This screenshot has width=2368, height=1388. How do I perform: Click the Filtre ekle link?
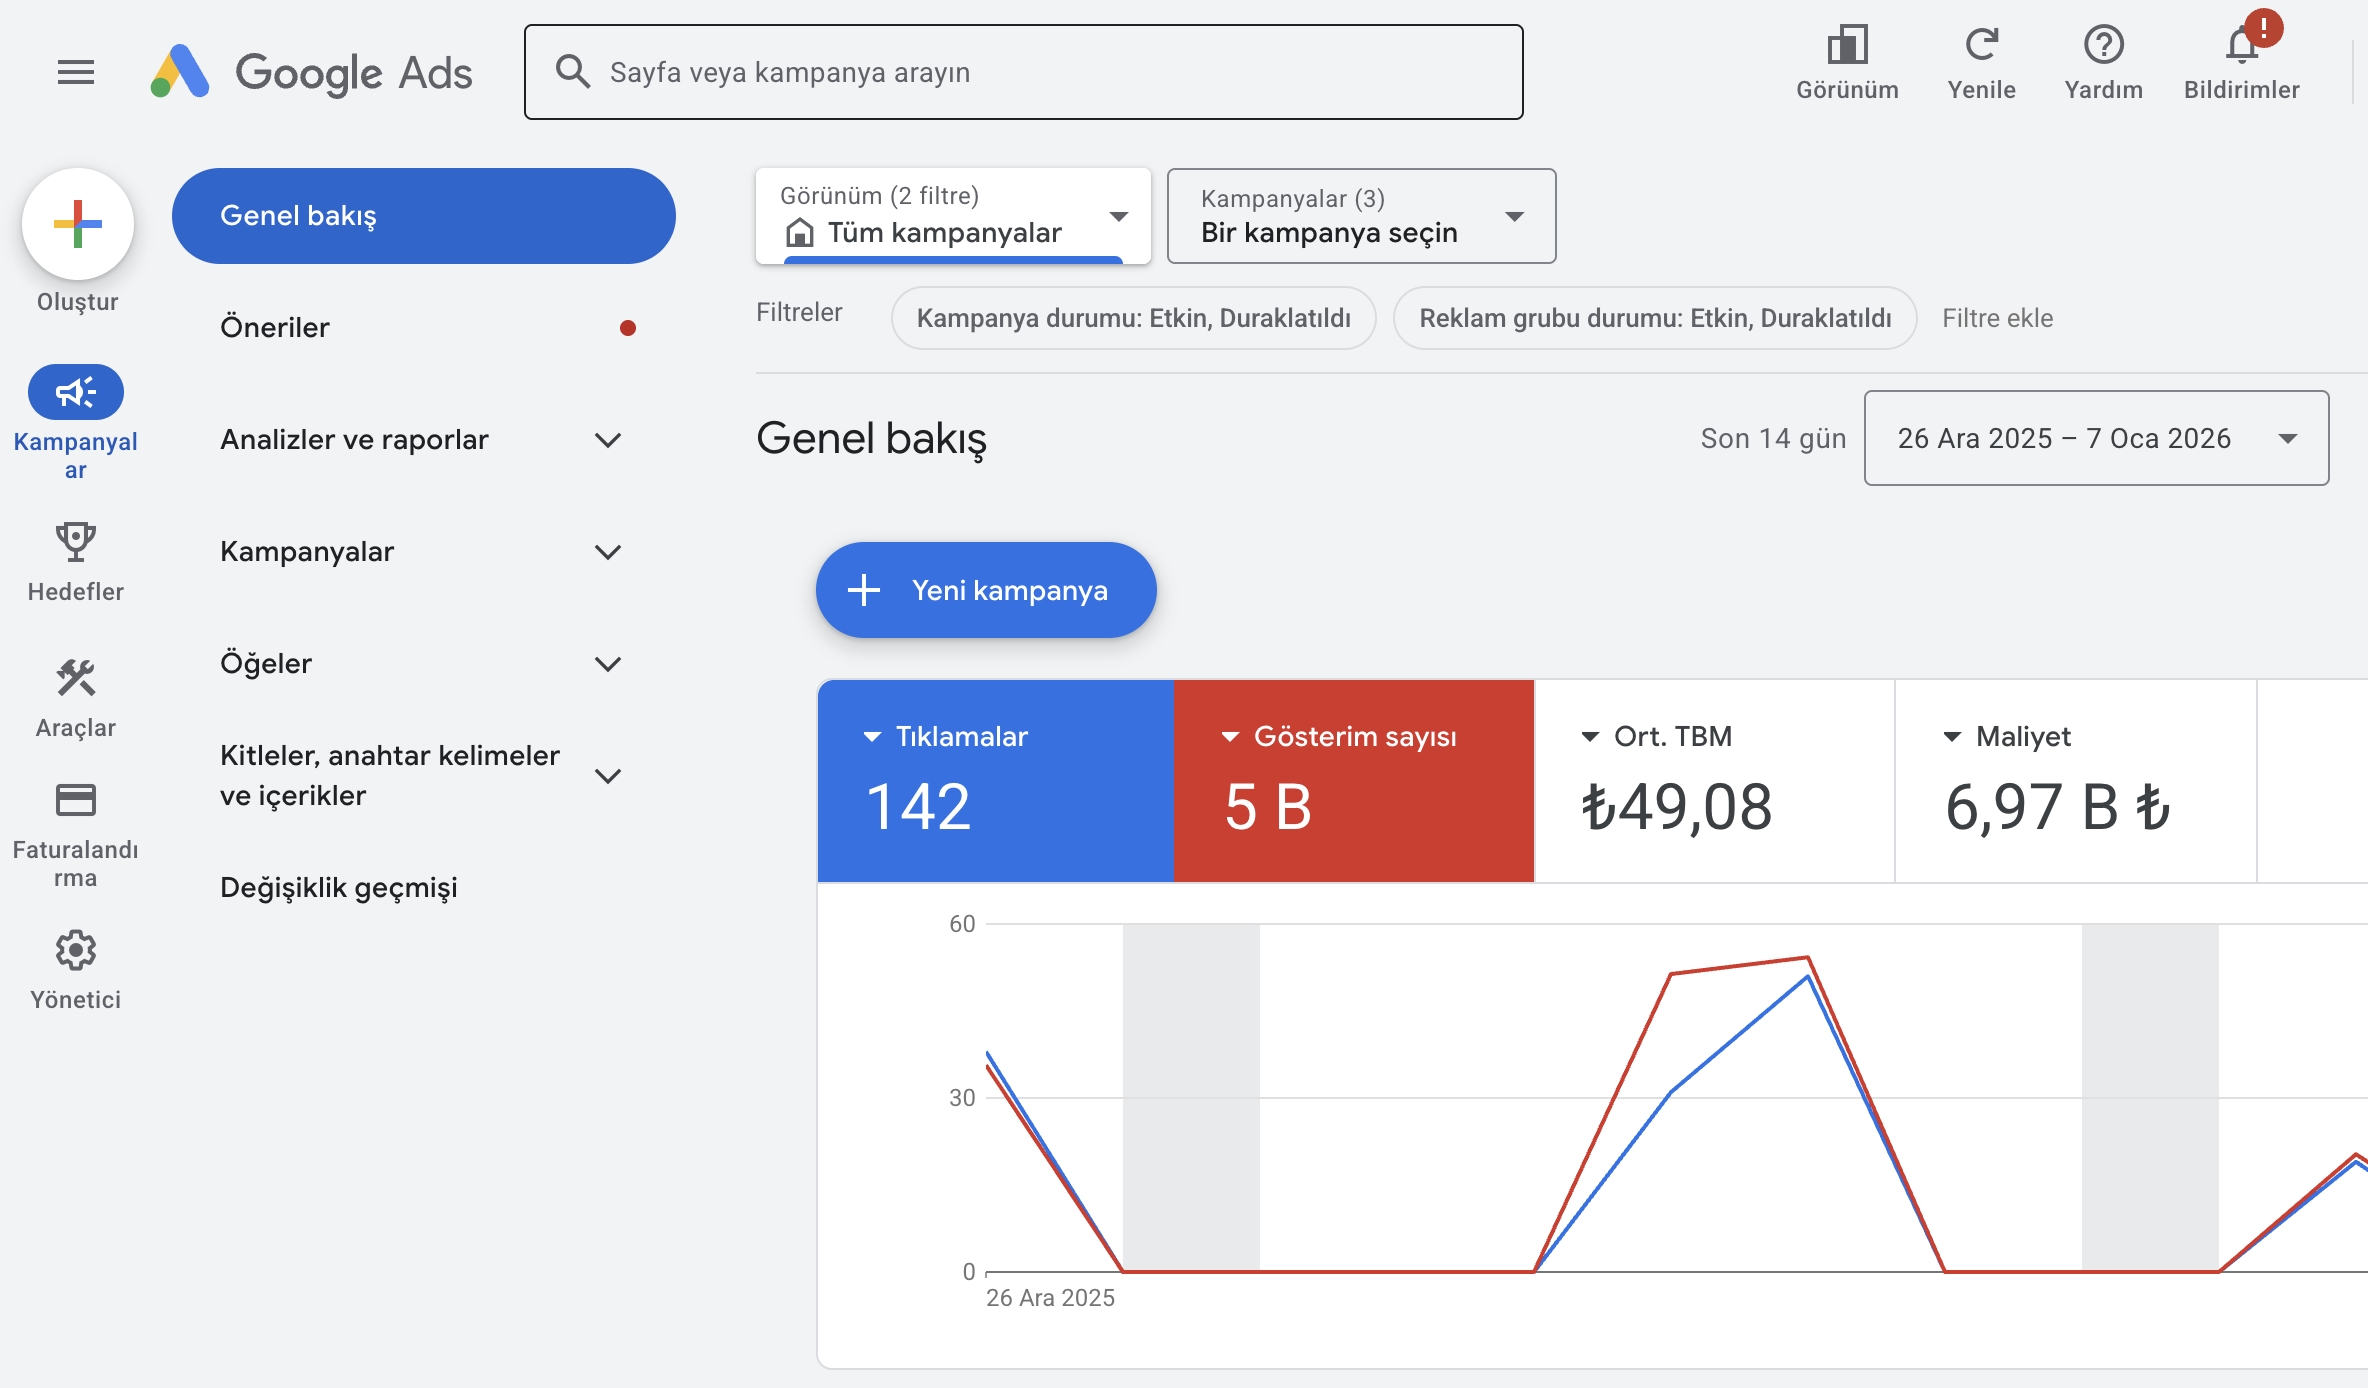[x=1998, y=318]
